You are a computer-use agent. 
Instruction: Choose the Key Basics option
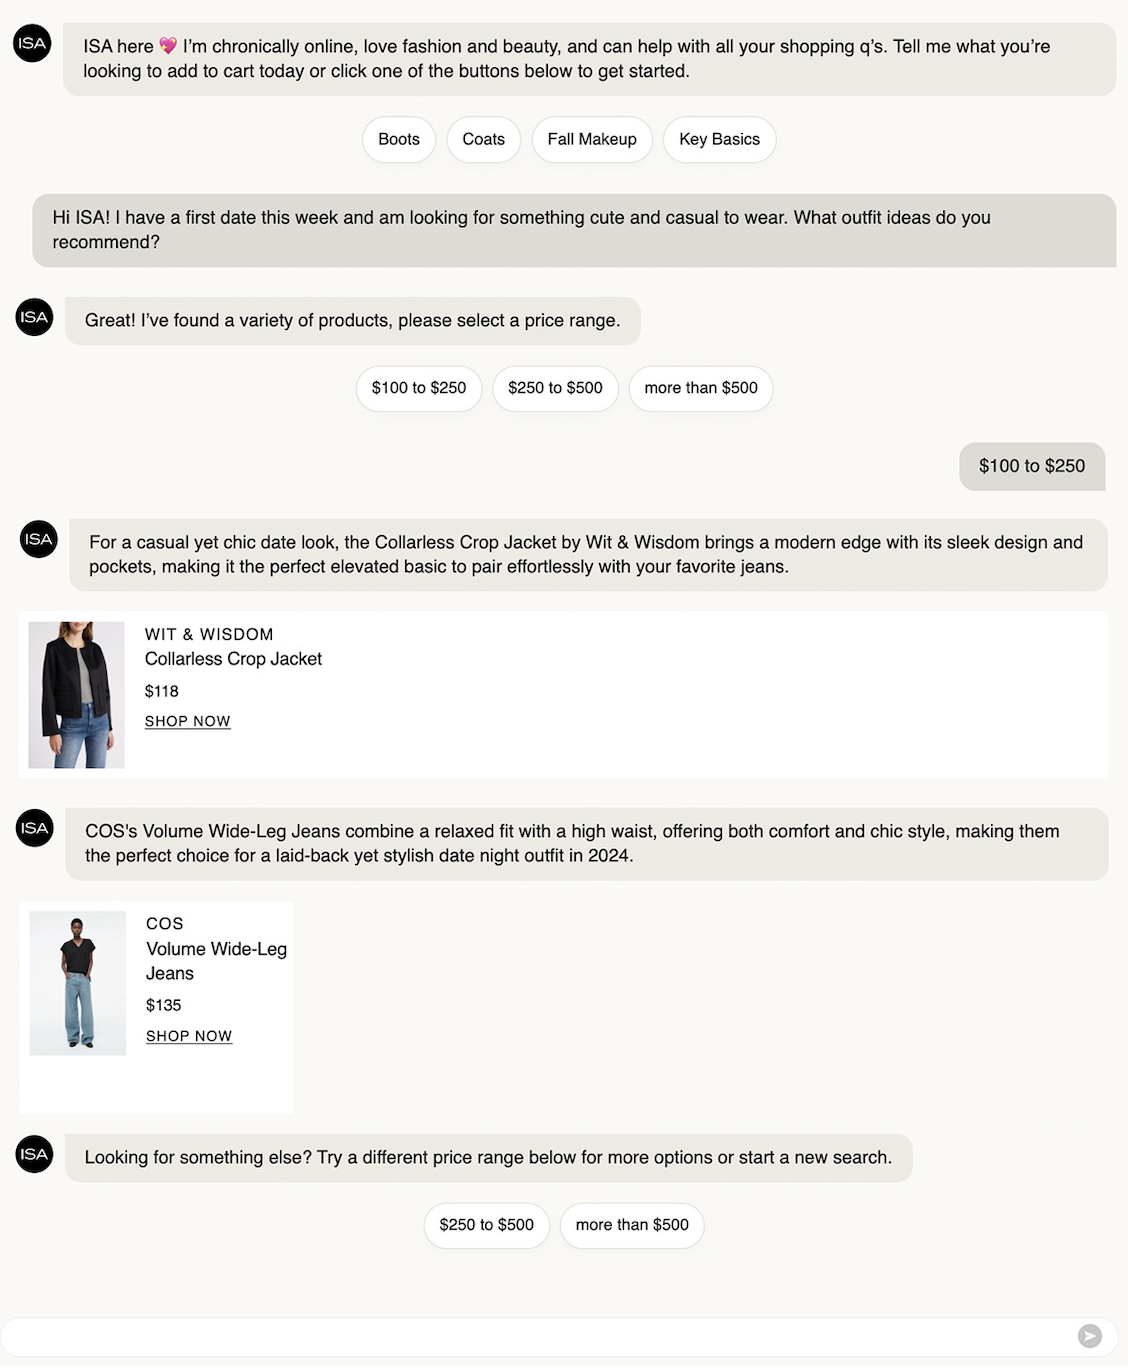coord(719,139)
